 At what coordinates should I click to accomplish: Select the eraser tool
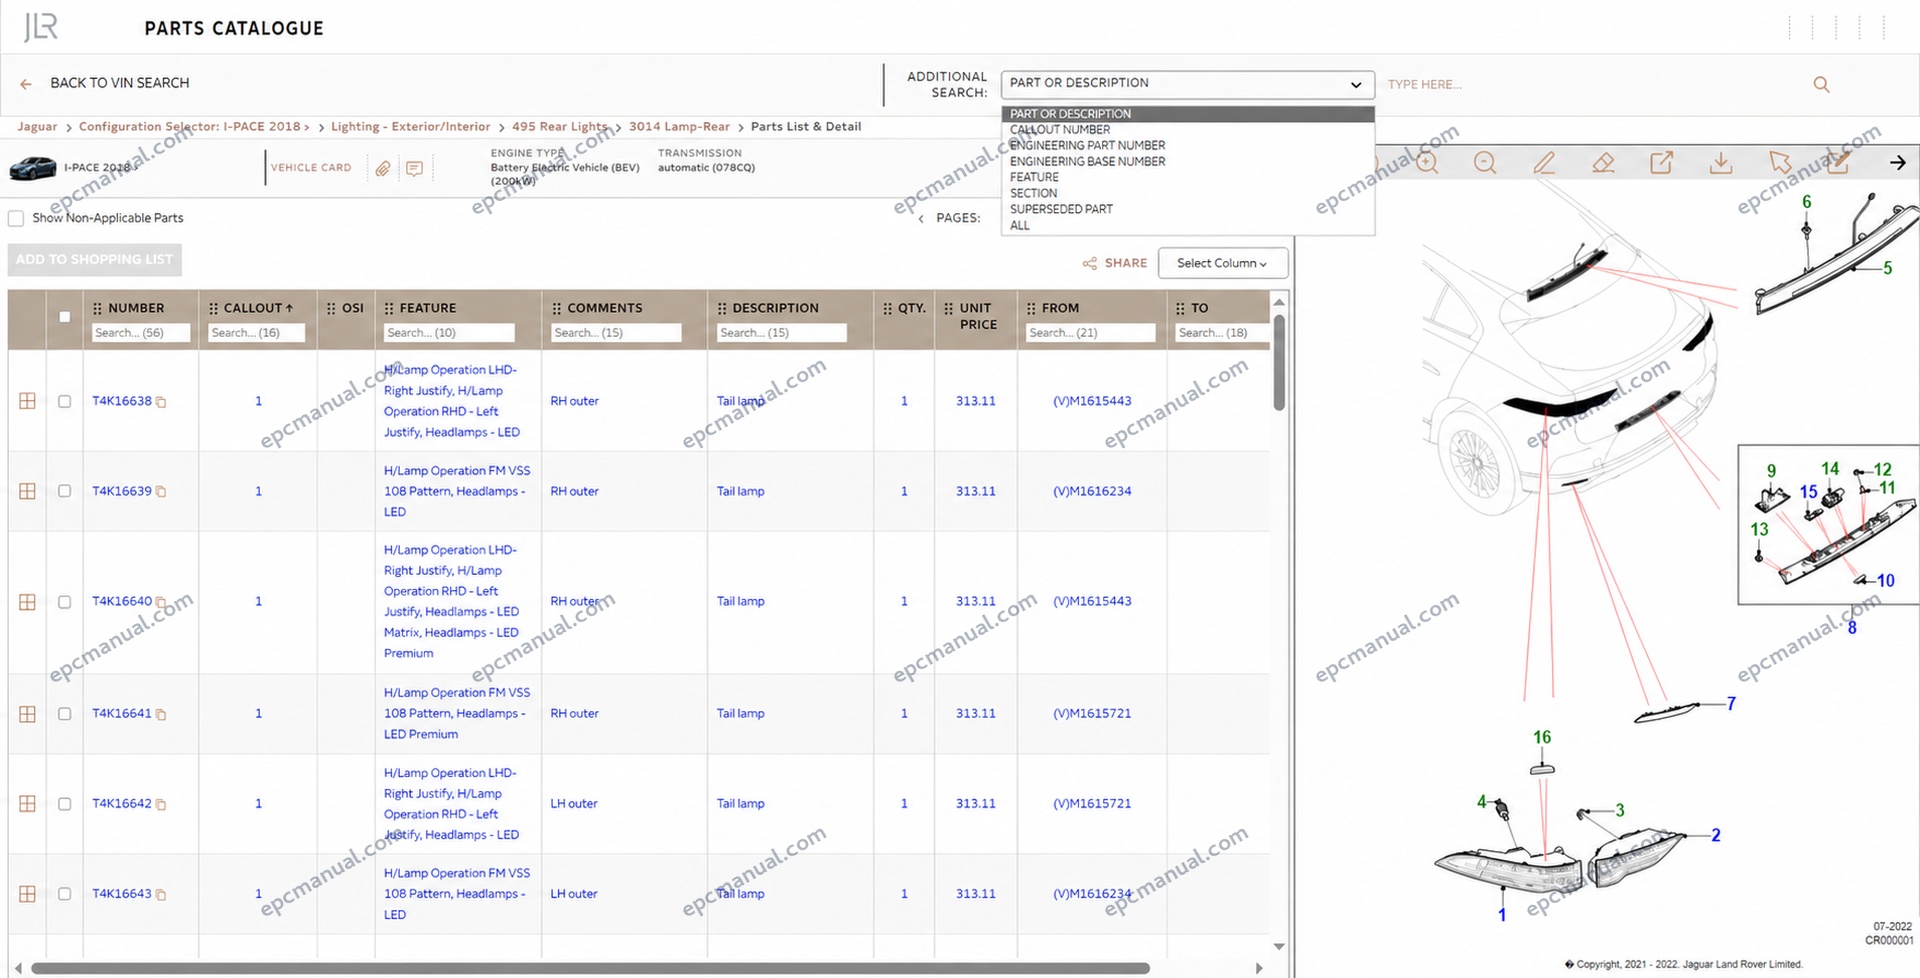tap(1603, 163)
